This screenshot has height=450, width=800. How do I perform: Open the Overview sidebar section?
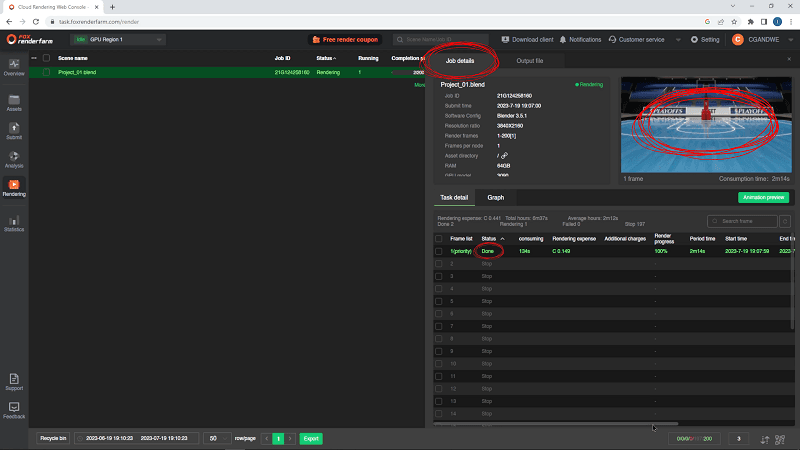14,67
